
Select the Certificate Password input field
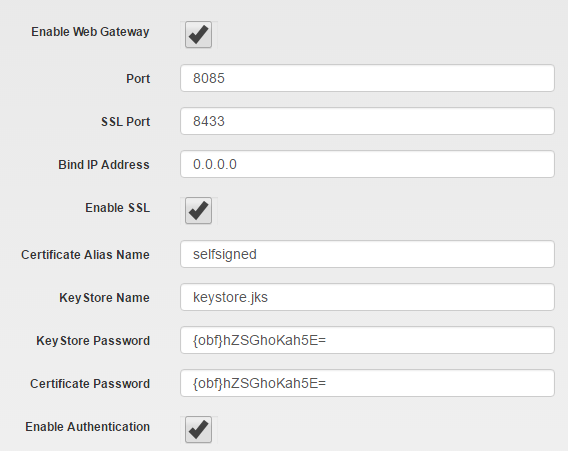tap(367, 383)
